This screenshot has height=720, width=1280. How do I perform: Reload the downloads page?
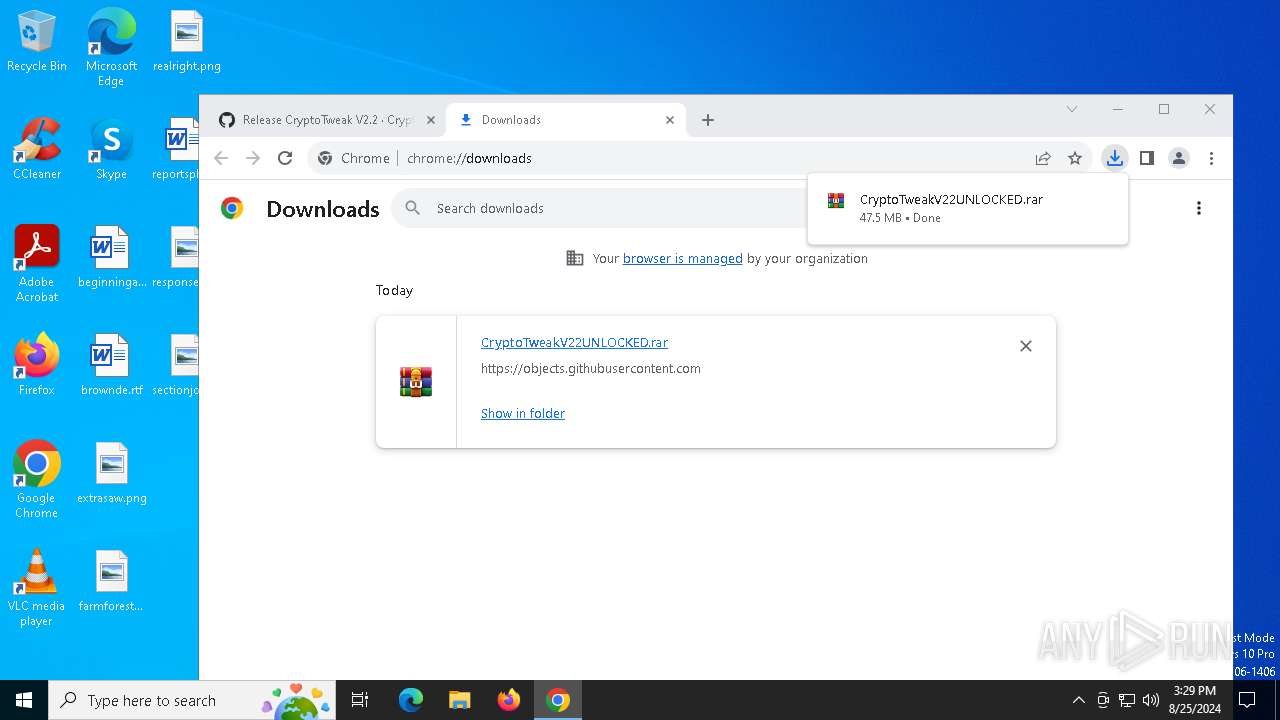click(x=285, y=158)
